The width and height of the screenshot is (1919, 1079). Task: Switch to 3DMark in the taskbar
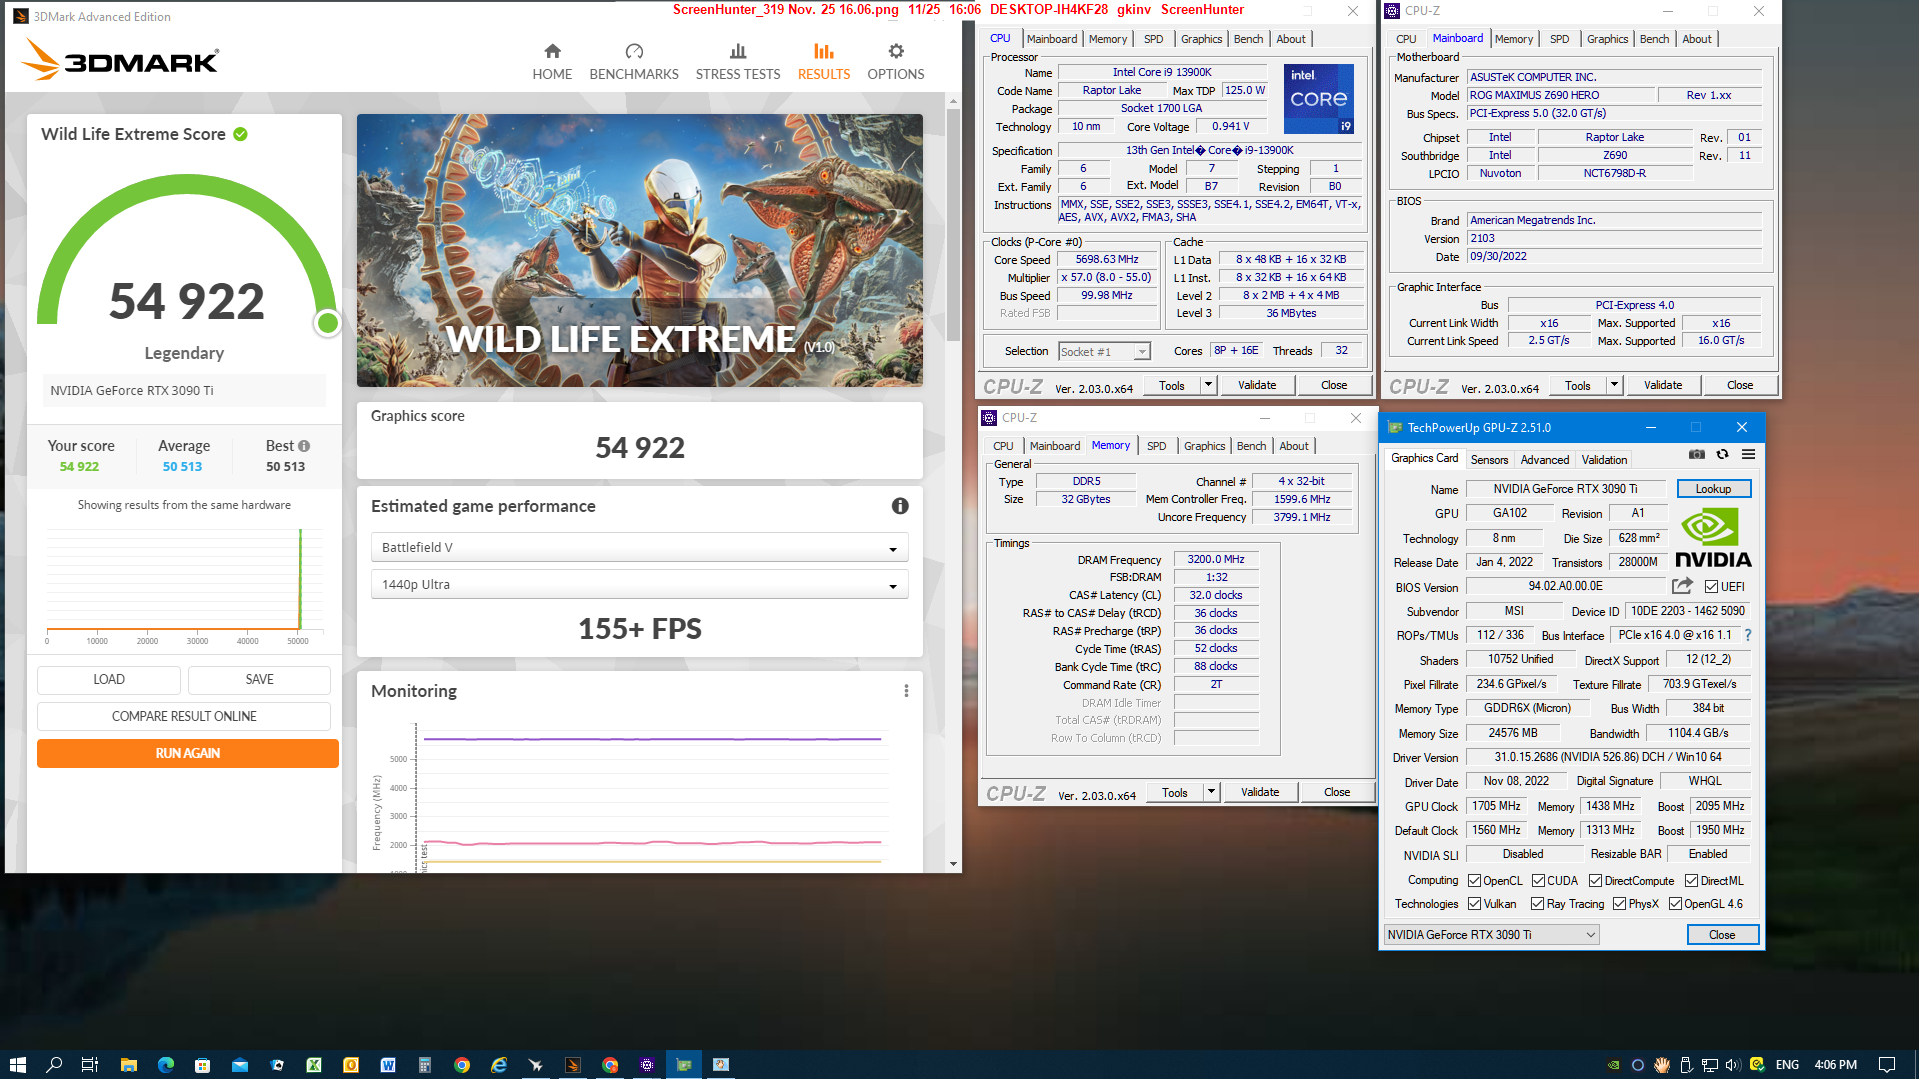pyautogui.click(x=573, y=1065)
